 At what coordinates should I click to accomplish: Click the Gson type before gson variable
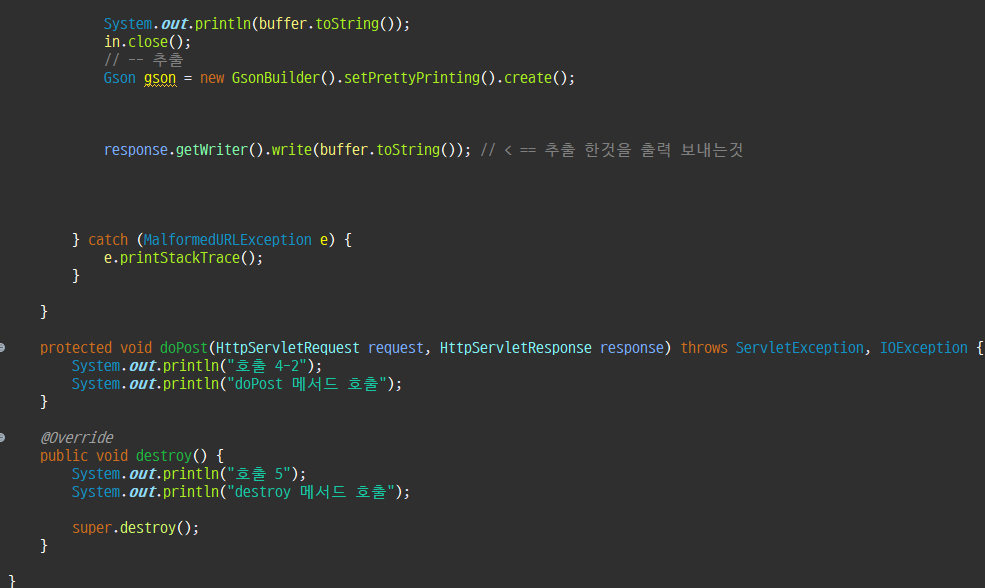[x=119, y=78]
